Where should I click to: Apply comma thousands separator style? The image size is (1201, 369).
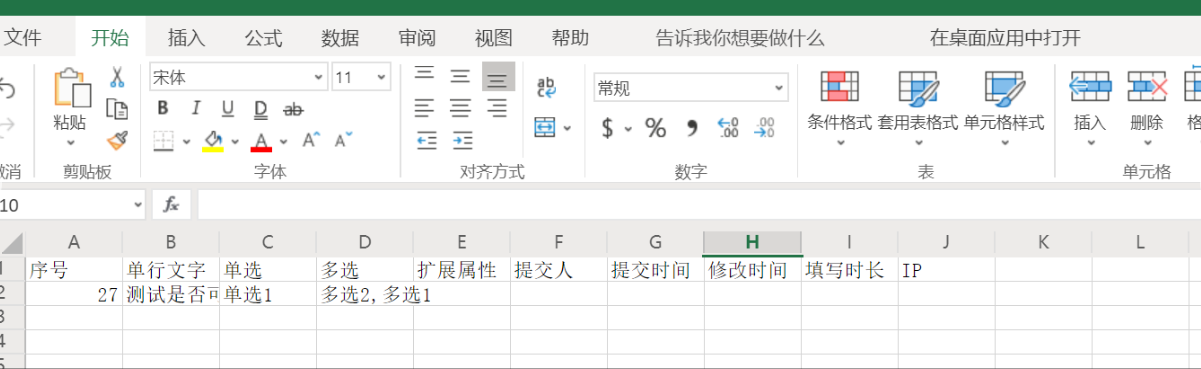691,128
